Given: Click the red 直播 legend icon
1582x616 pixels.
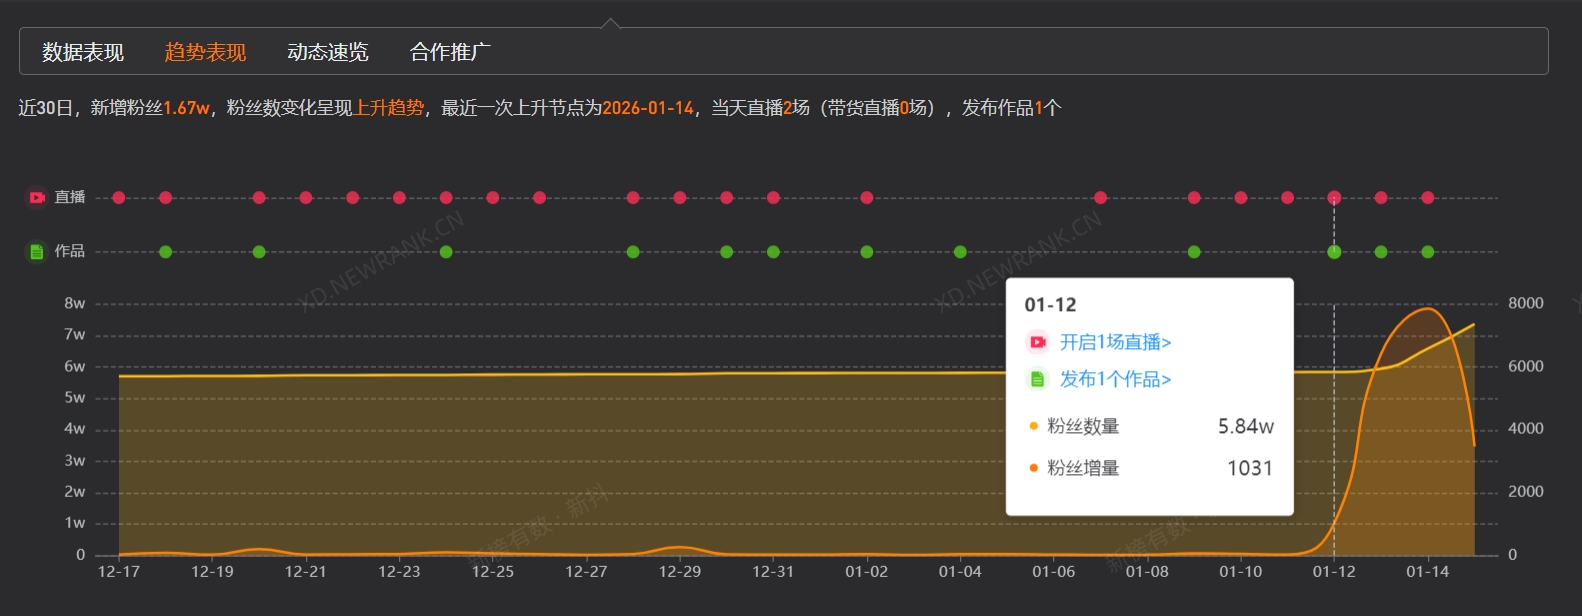Looking at the screenshot, I should 37,198.
